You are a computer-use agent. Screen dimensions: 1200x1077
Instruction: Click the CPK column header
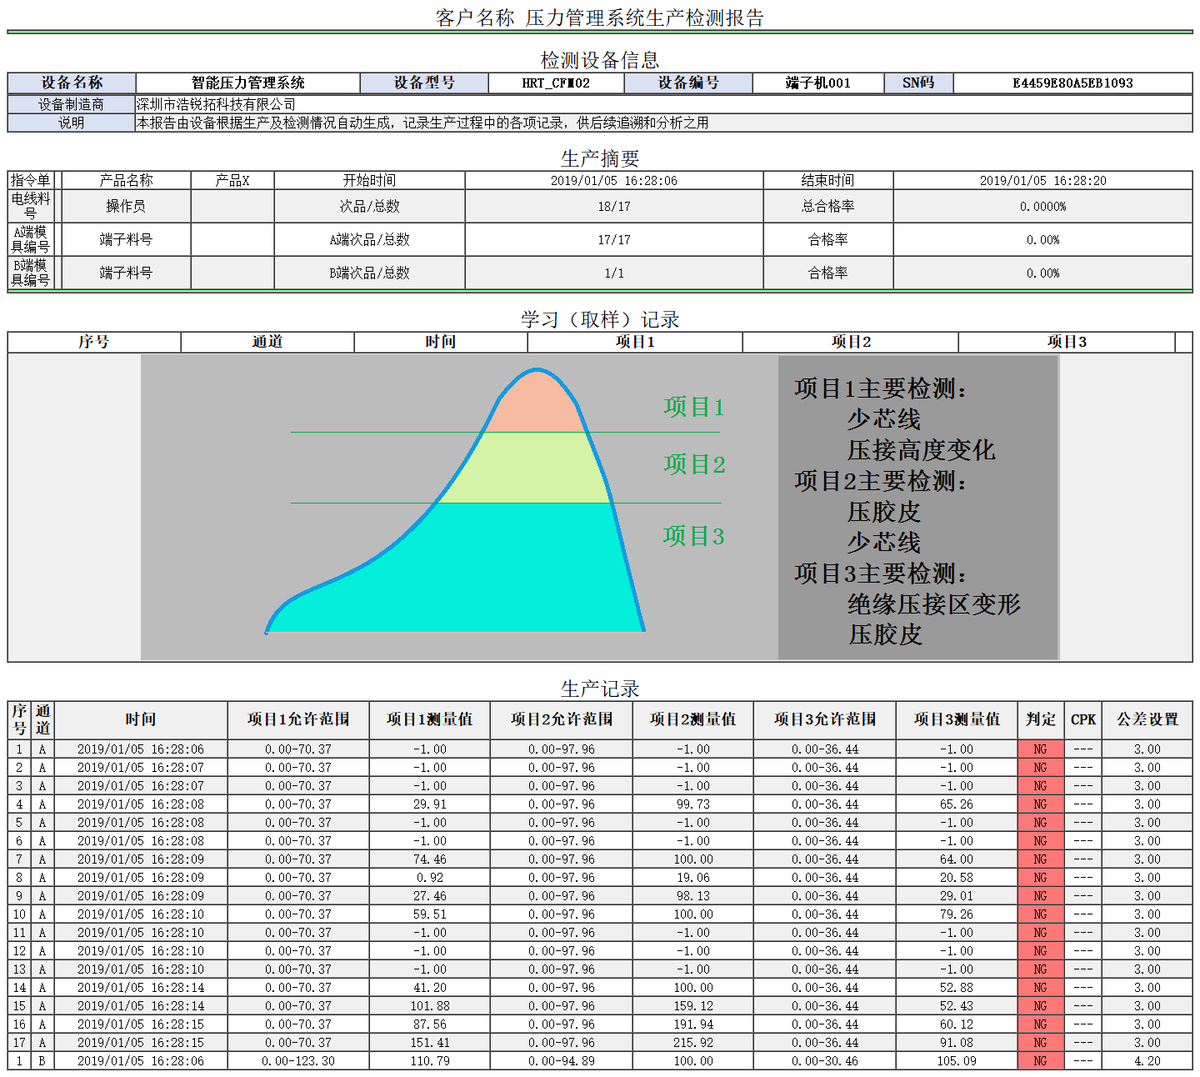click(x=1084, y=720)
